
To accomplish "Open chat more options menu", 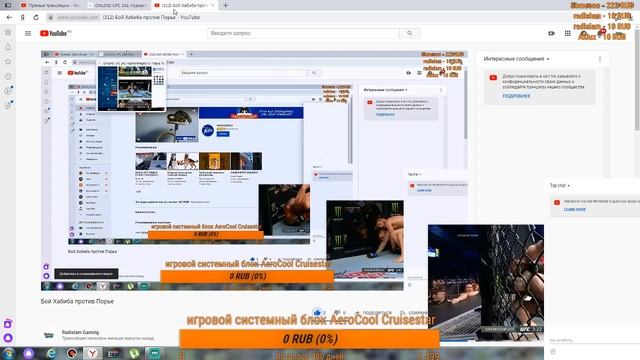I will point(600,59).
